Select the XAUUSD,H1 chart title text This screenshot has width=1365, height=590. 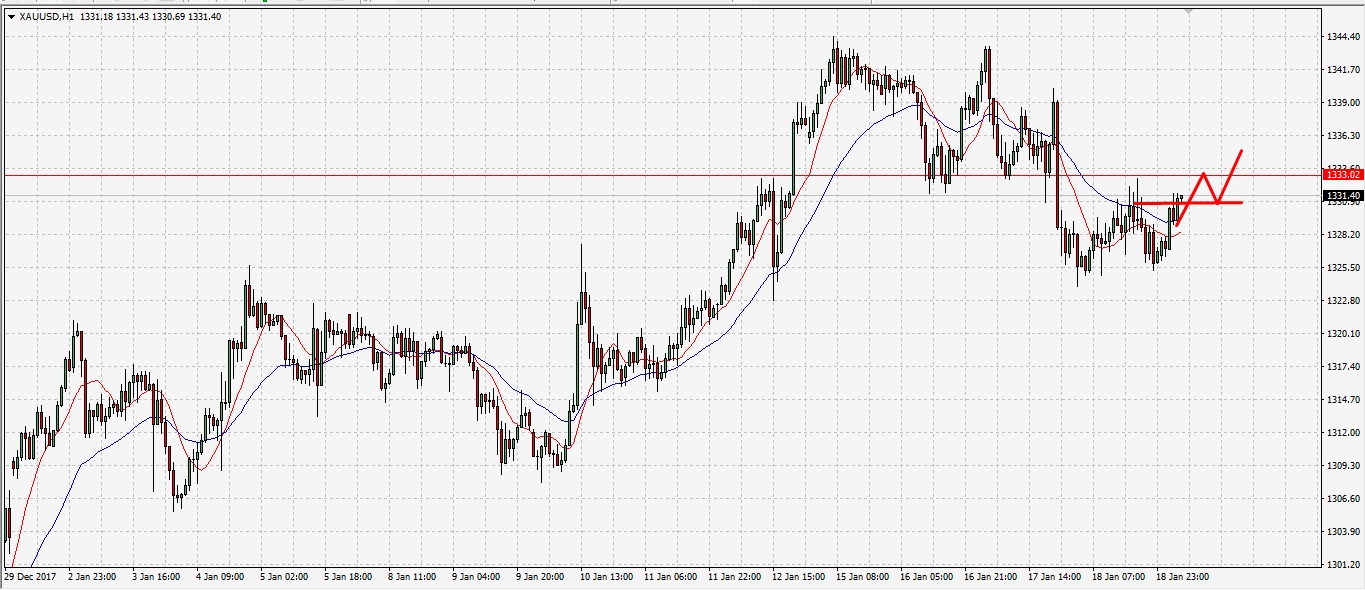coord(46,16)
